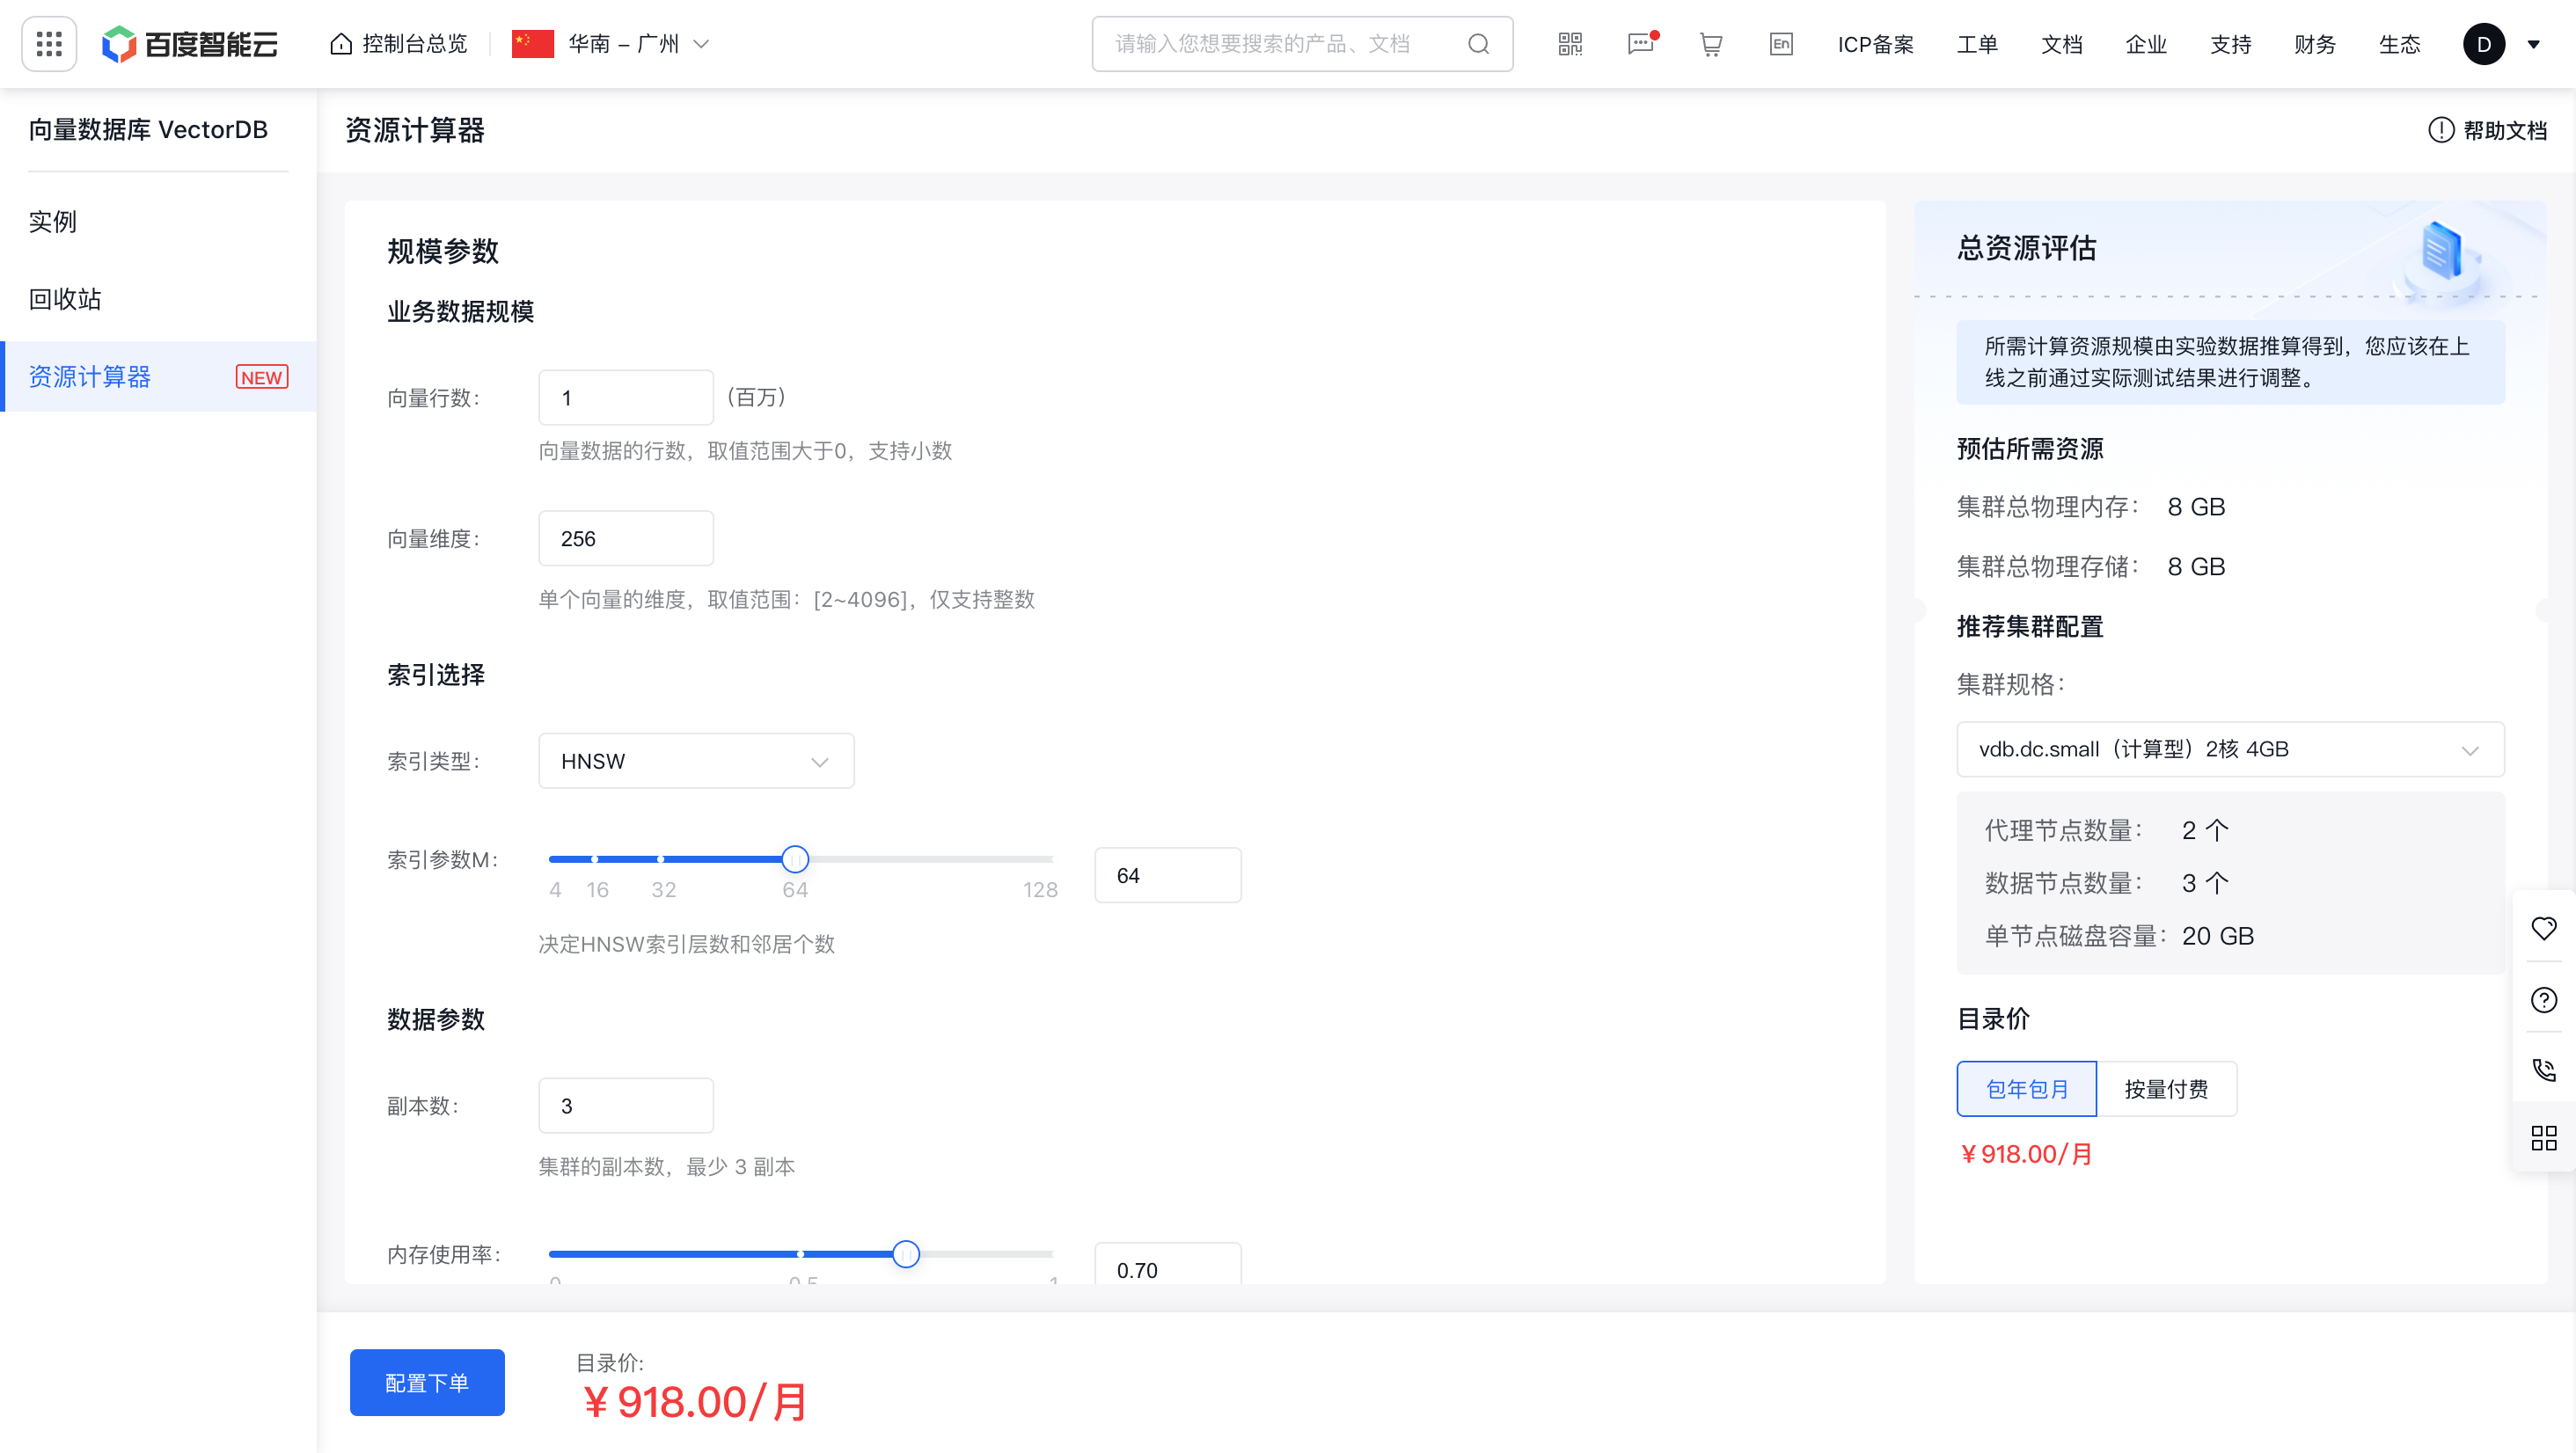Click the search magnifier icon
Viewport: 2576px width, 1453px height.
pos(1478,44)
